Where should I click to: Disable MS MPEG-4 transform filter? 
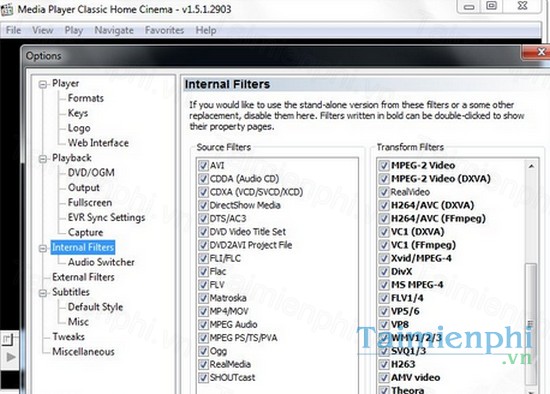384,285
